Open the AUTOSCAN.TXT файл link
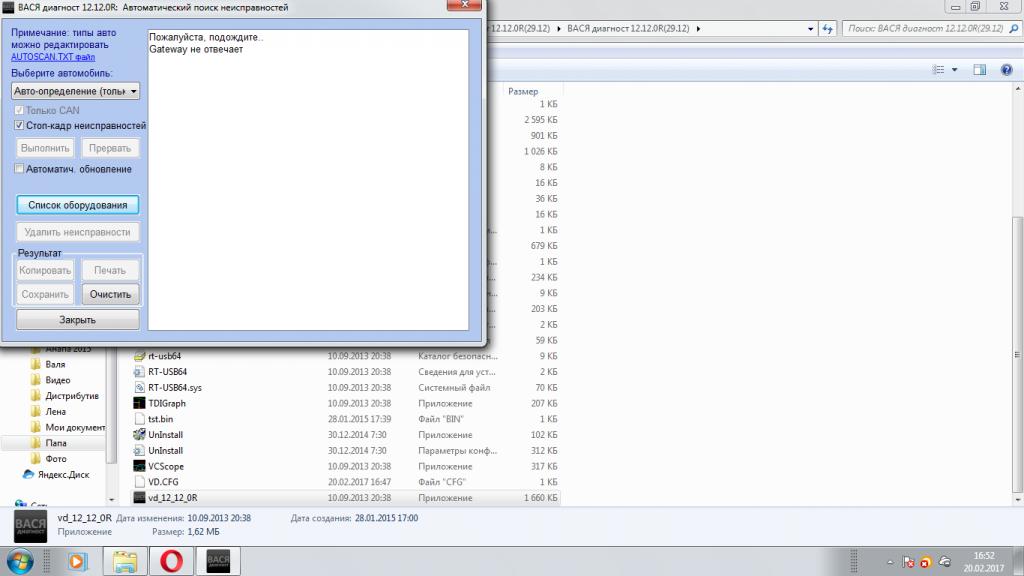The height and width of the screenshot is (576, 1024). click(x=53, y=57)
